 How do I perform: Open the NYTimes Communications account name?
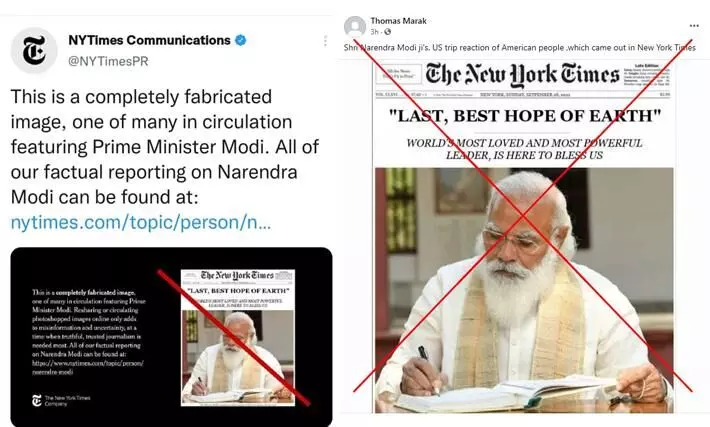(149, 40)
